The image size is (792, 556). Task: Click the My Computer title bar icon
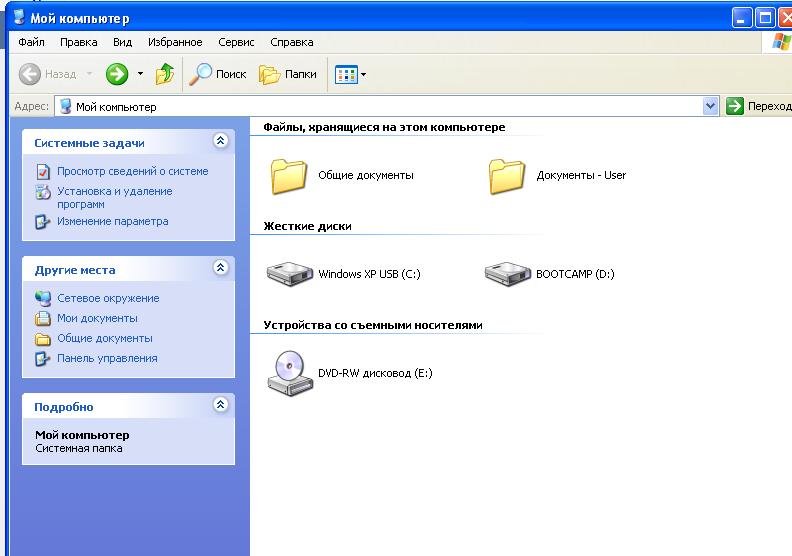19,17
